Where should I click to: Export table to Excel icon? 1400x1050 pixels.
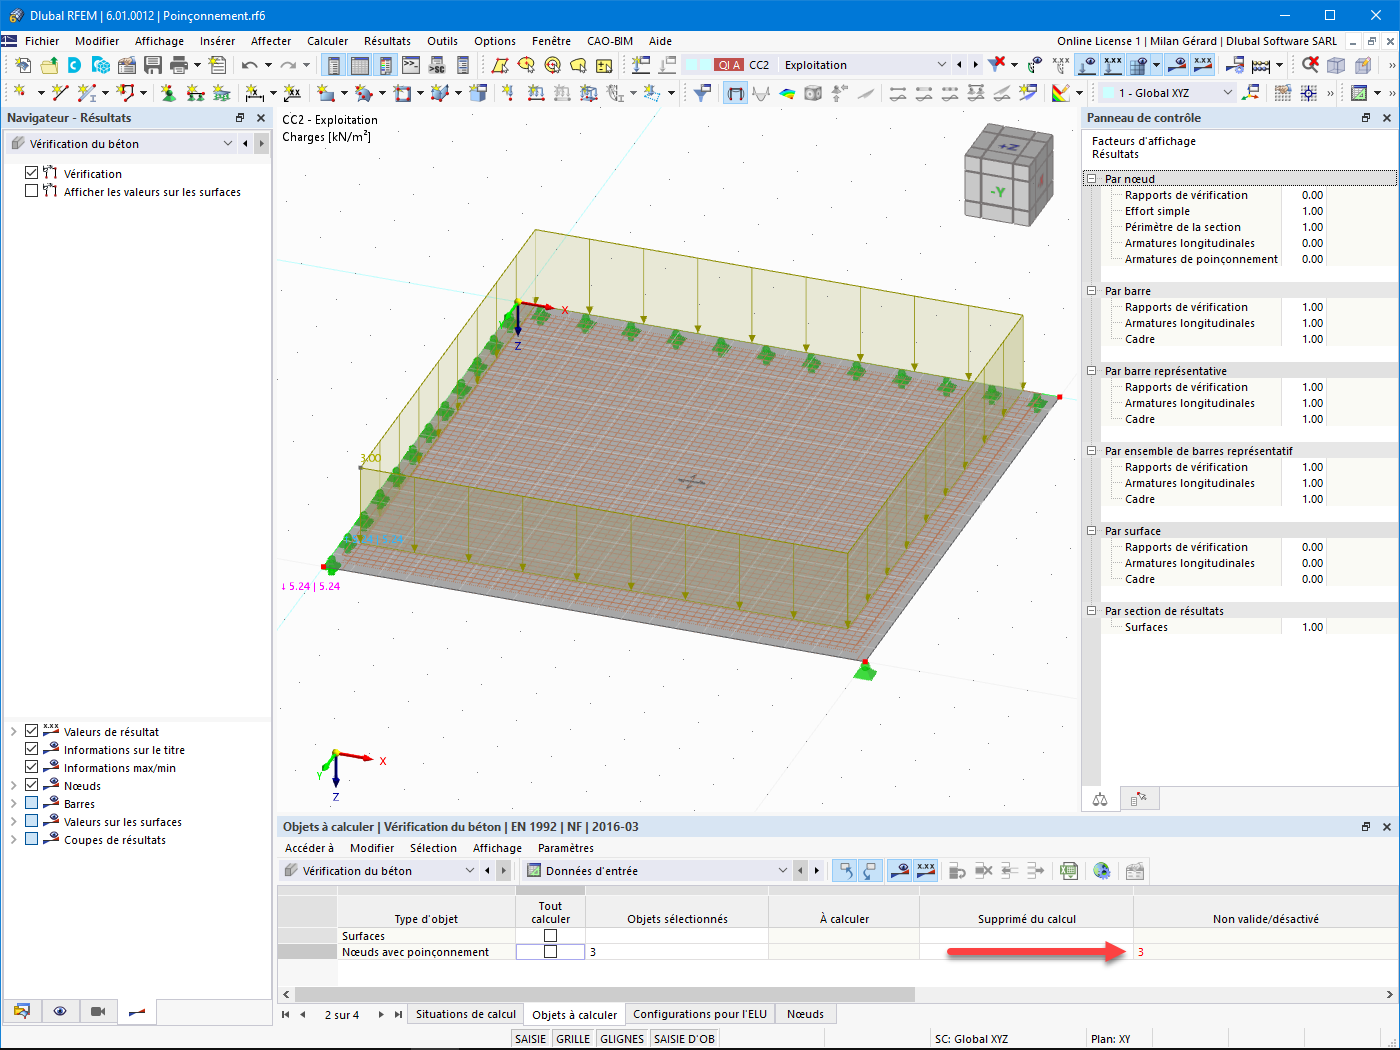[1069, 871]
